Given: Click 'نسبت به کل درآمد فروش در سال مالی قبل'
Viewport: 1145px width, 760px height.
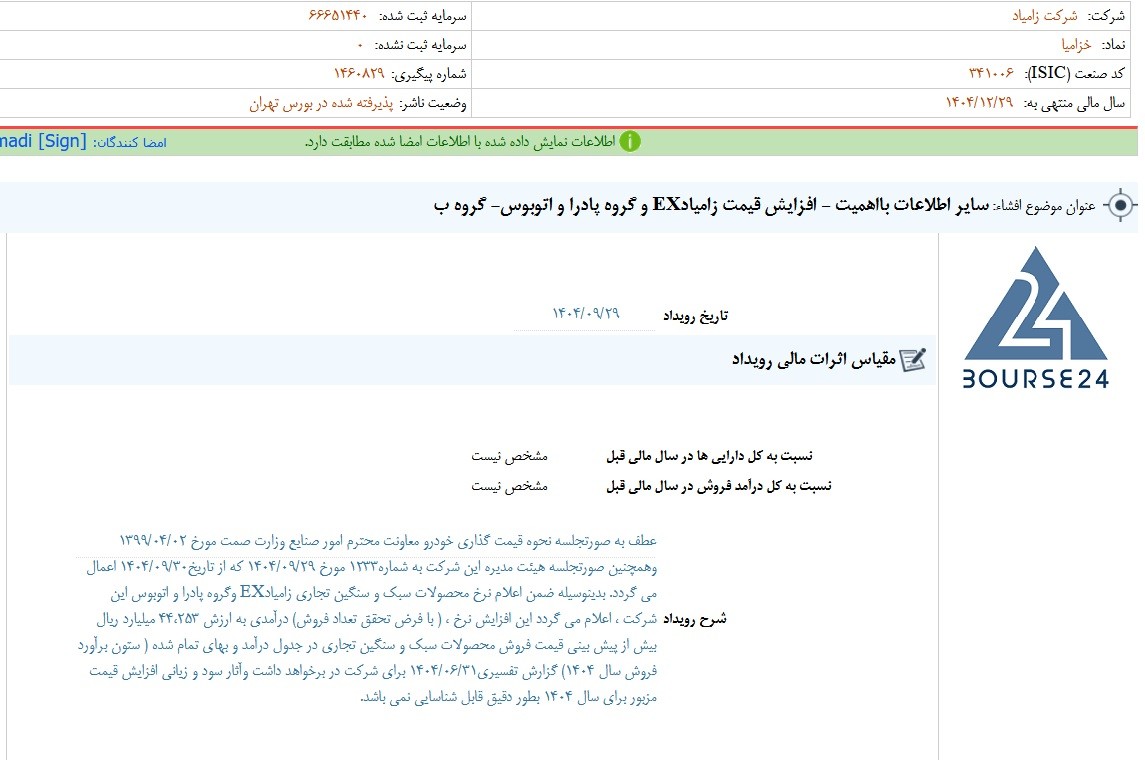Looking at the screenshot, I should 719,485.
